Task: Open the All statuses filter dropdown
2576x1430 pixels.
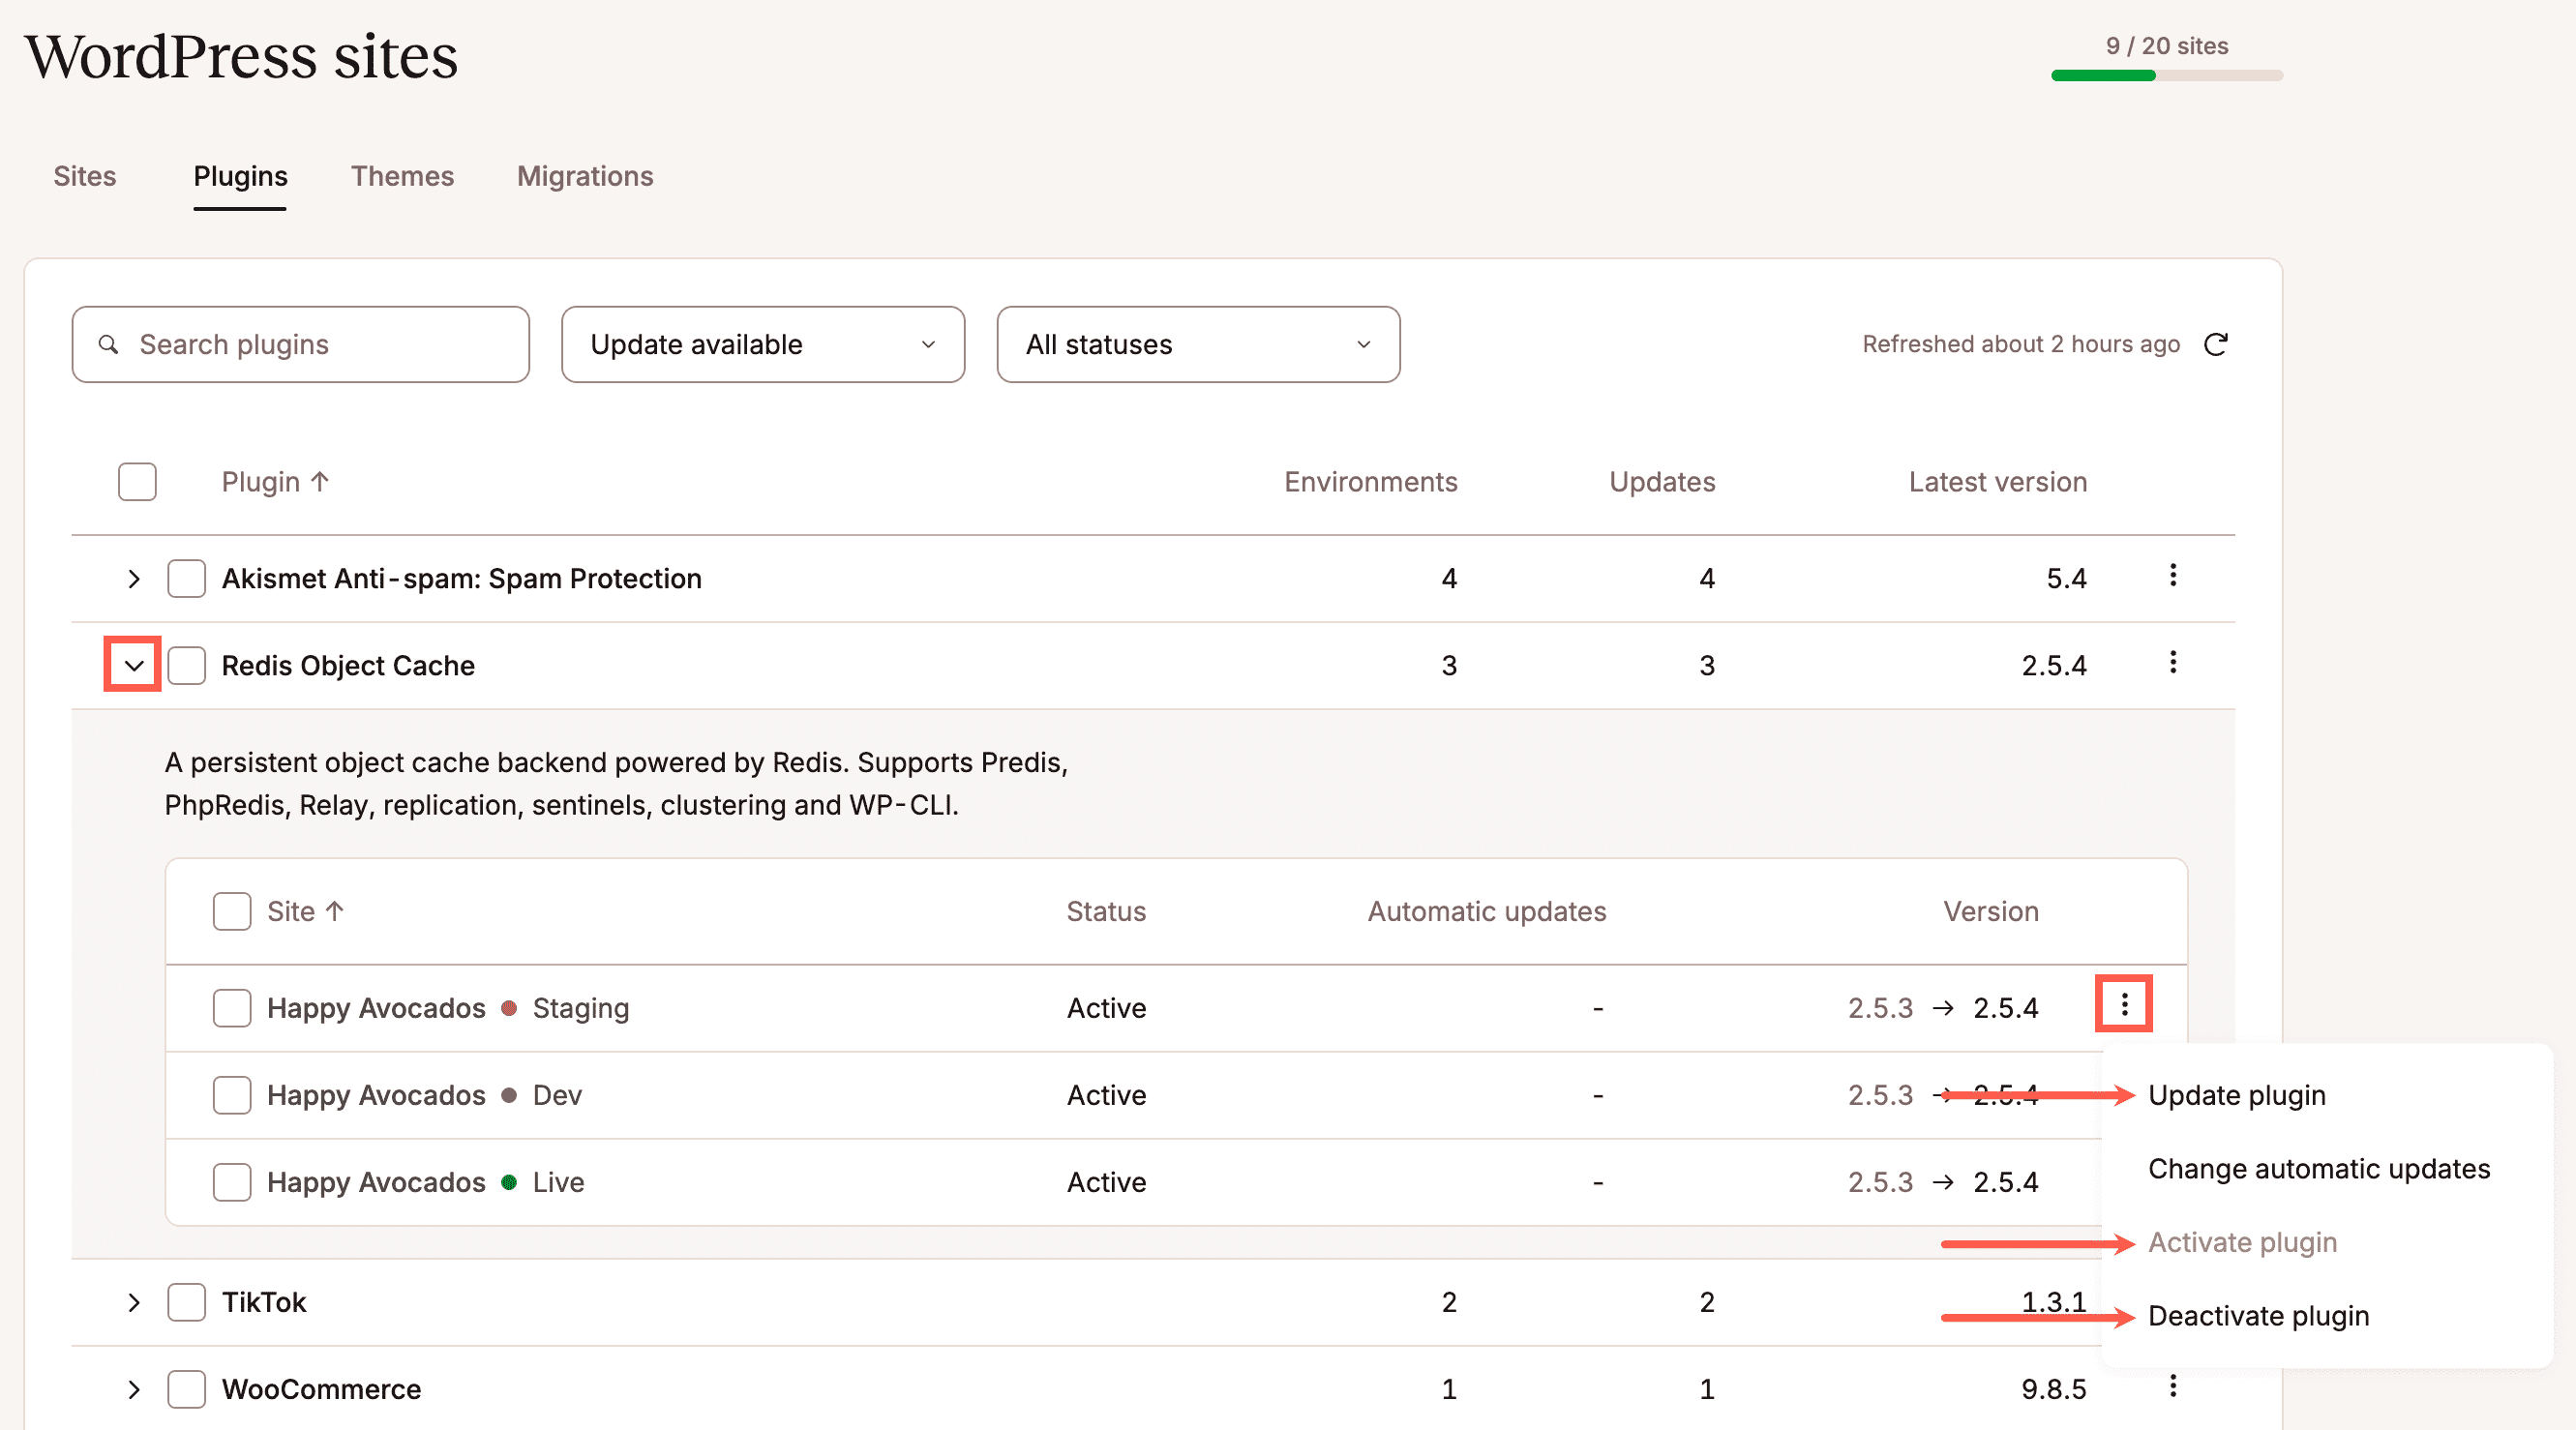Action: point(1197,344)
